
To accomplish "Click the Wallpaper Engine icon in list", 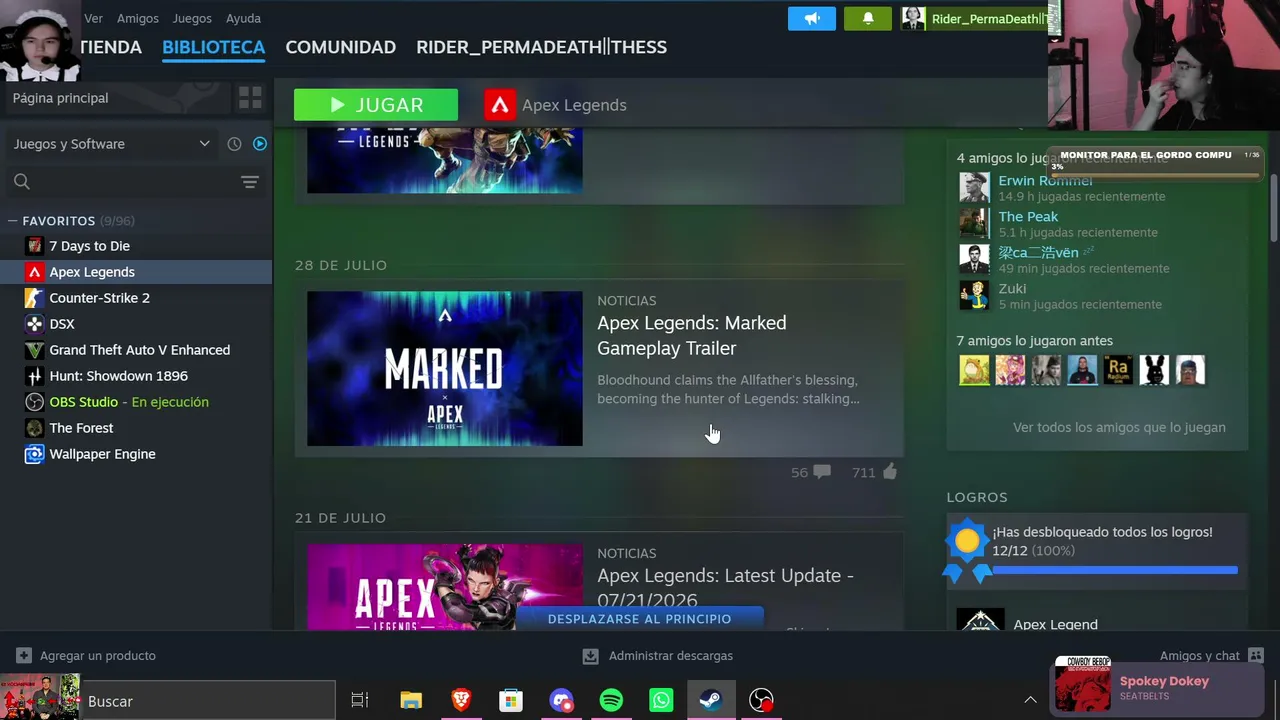I will [35, 454].
